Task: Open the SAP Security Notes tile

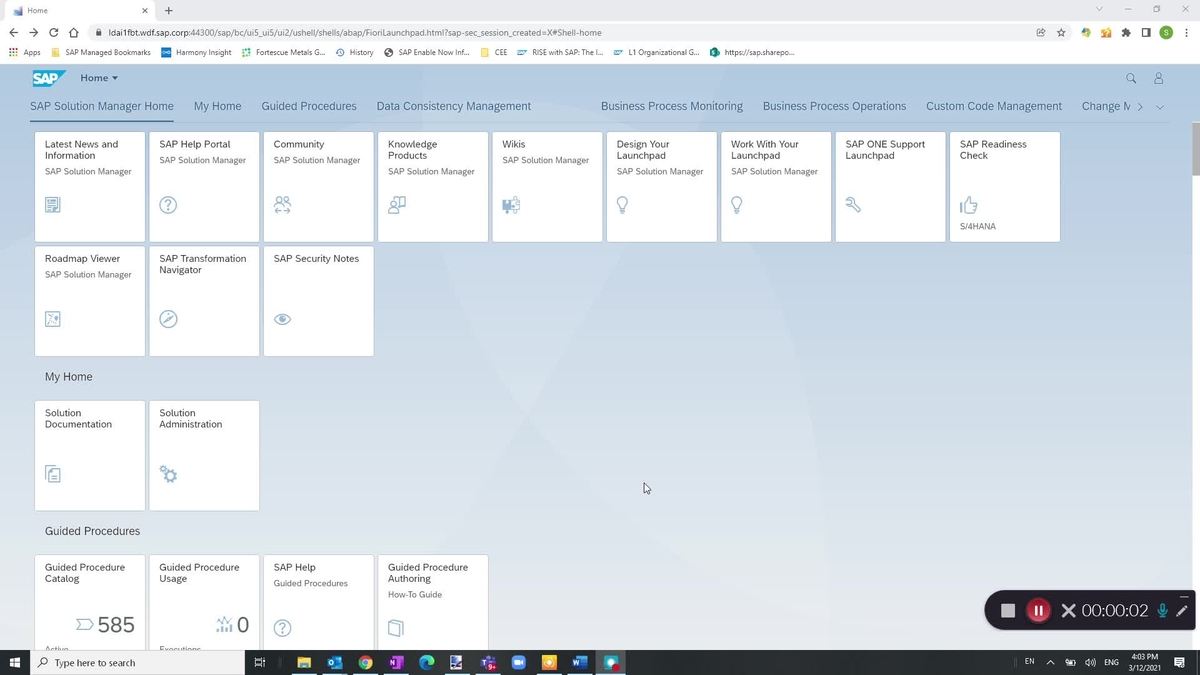Action: click(318, 301)
